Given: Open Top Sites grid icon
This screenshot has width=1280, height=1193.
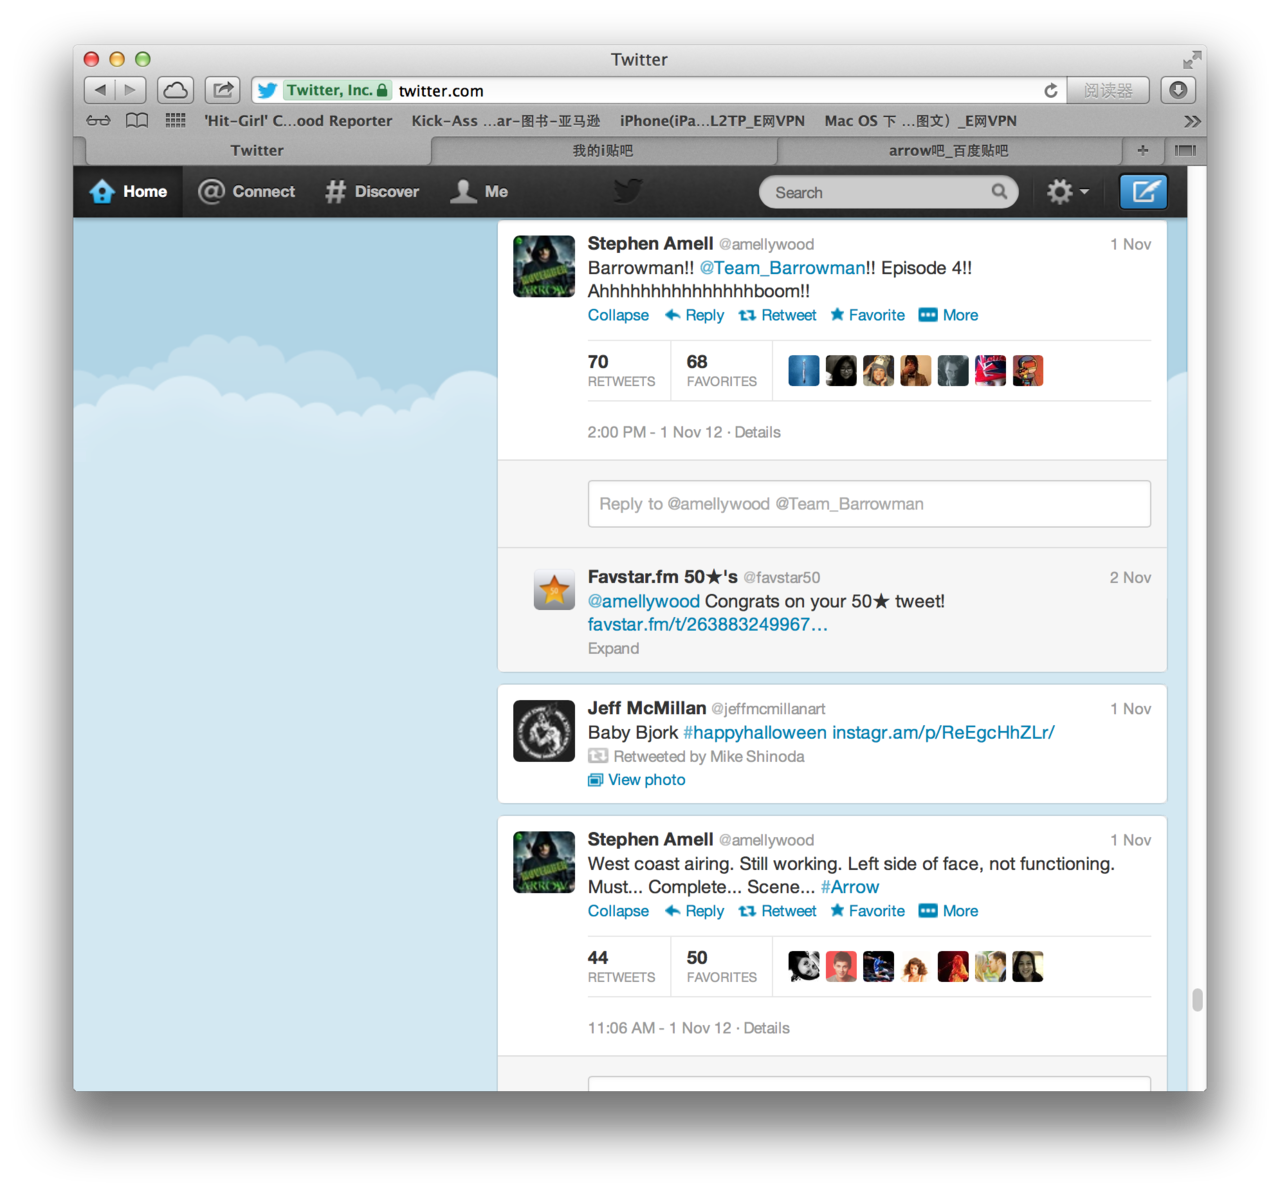Looking at the screenshot, I should click(x=176, y=121).
